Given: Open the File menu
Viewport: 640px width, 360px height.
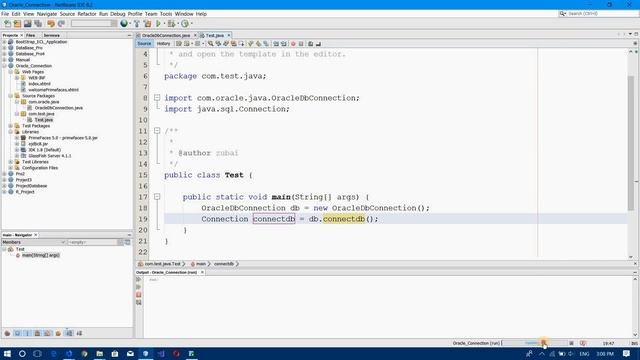Looking at the screenshot, I should coord(5,14).
